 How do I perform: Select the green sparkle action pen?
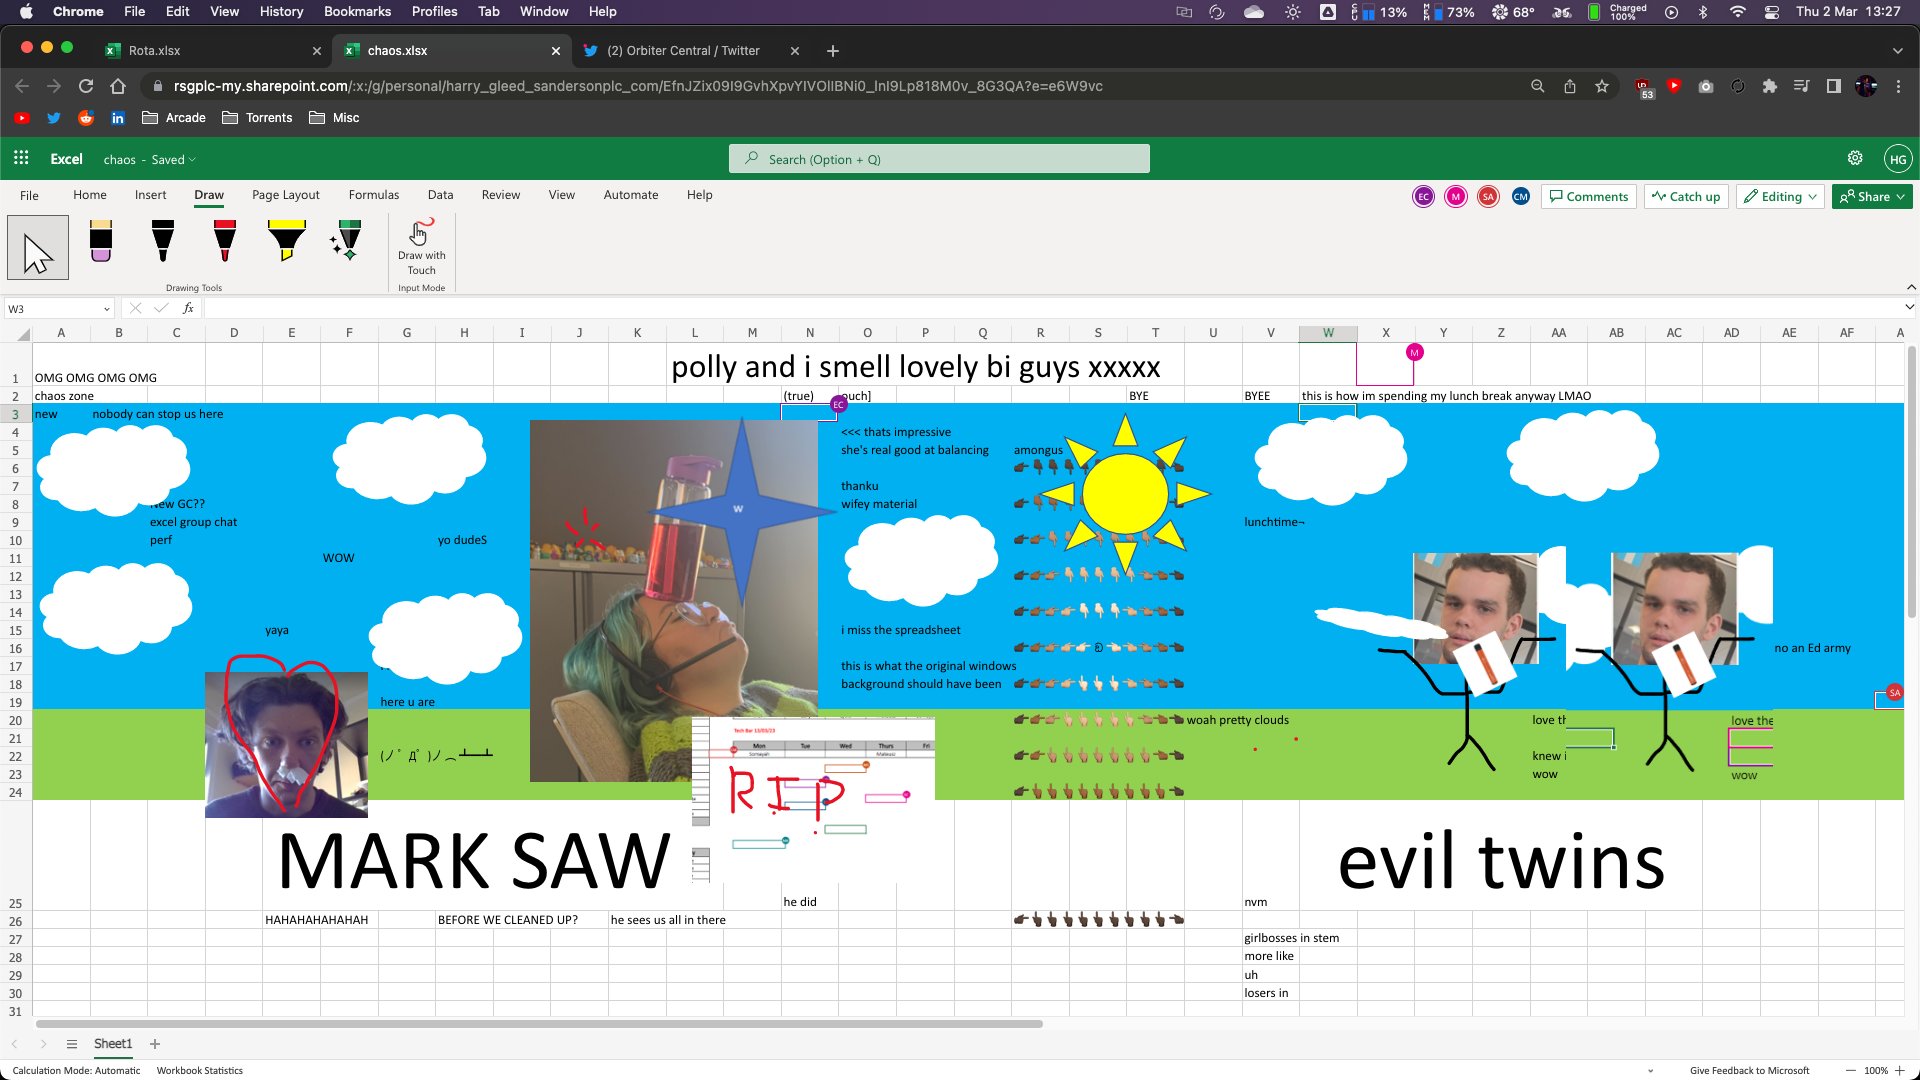(x=347, y=242)
